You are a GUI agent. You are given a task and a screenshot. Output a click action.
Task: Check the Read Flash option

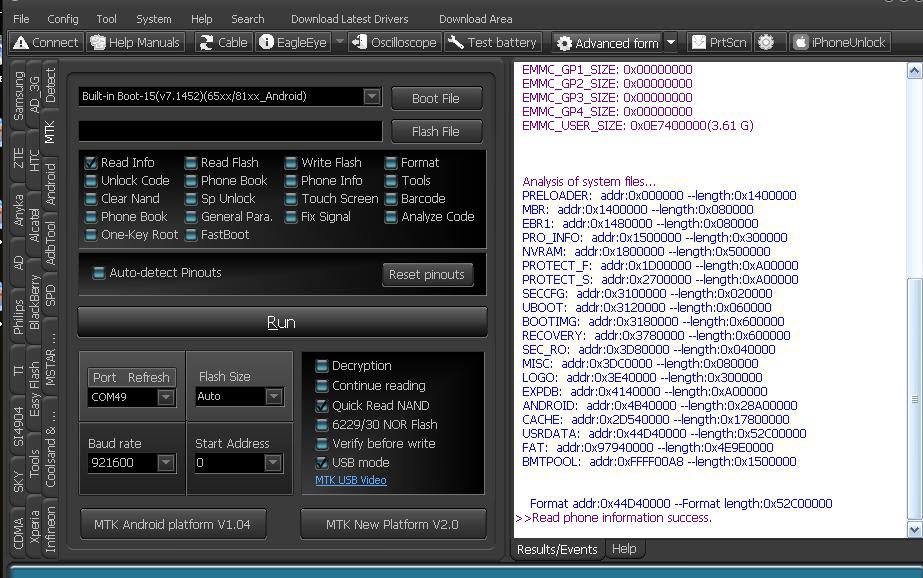point(191,162)
